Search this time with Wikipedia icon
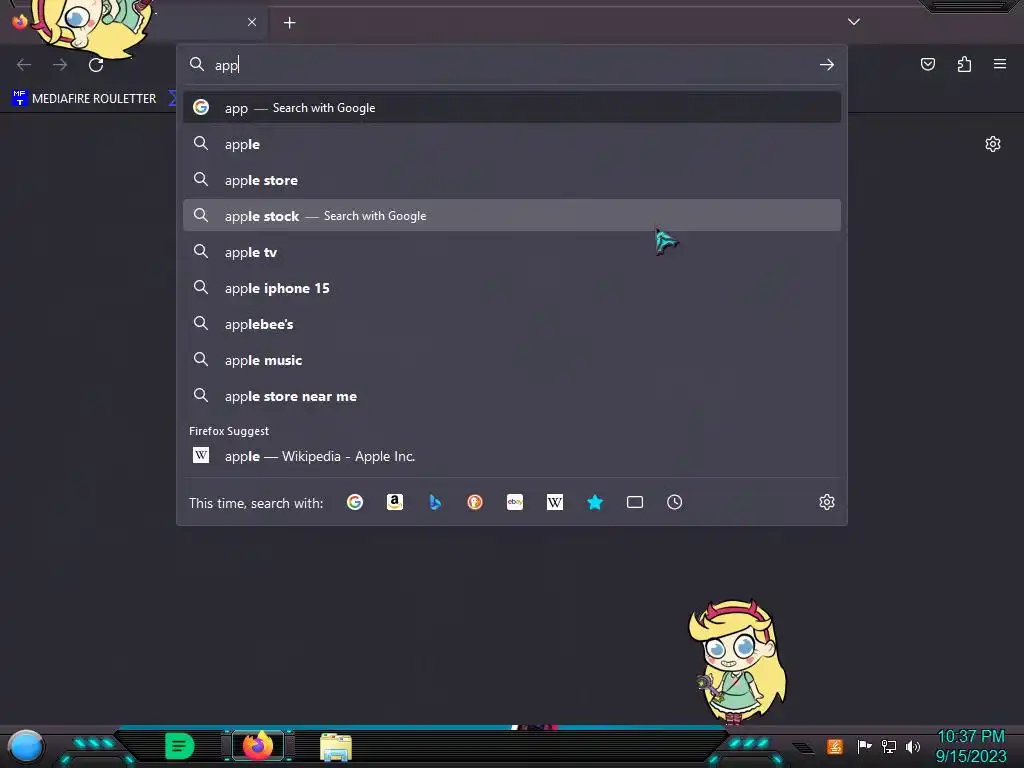 click(x=554, y=502)
